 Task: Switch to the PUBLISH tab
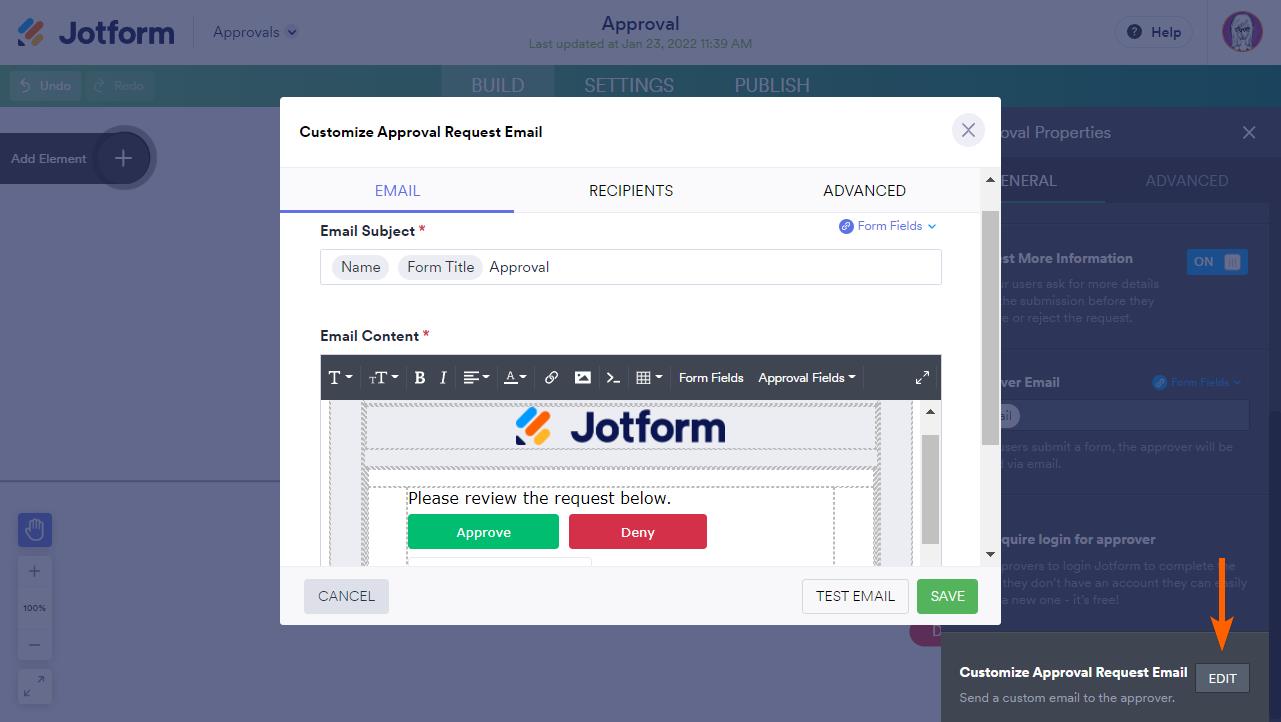[772, 86]
